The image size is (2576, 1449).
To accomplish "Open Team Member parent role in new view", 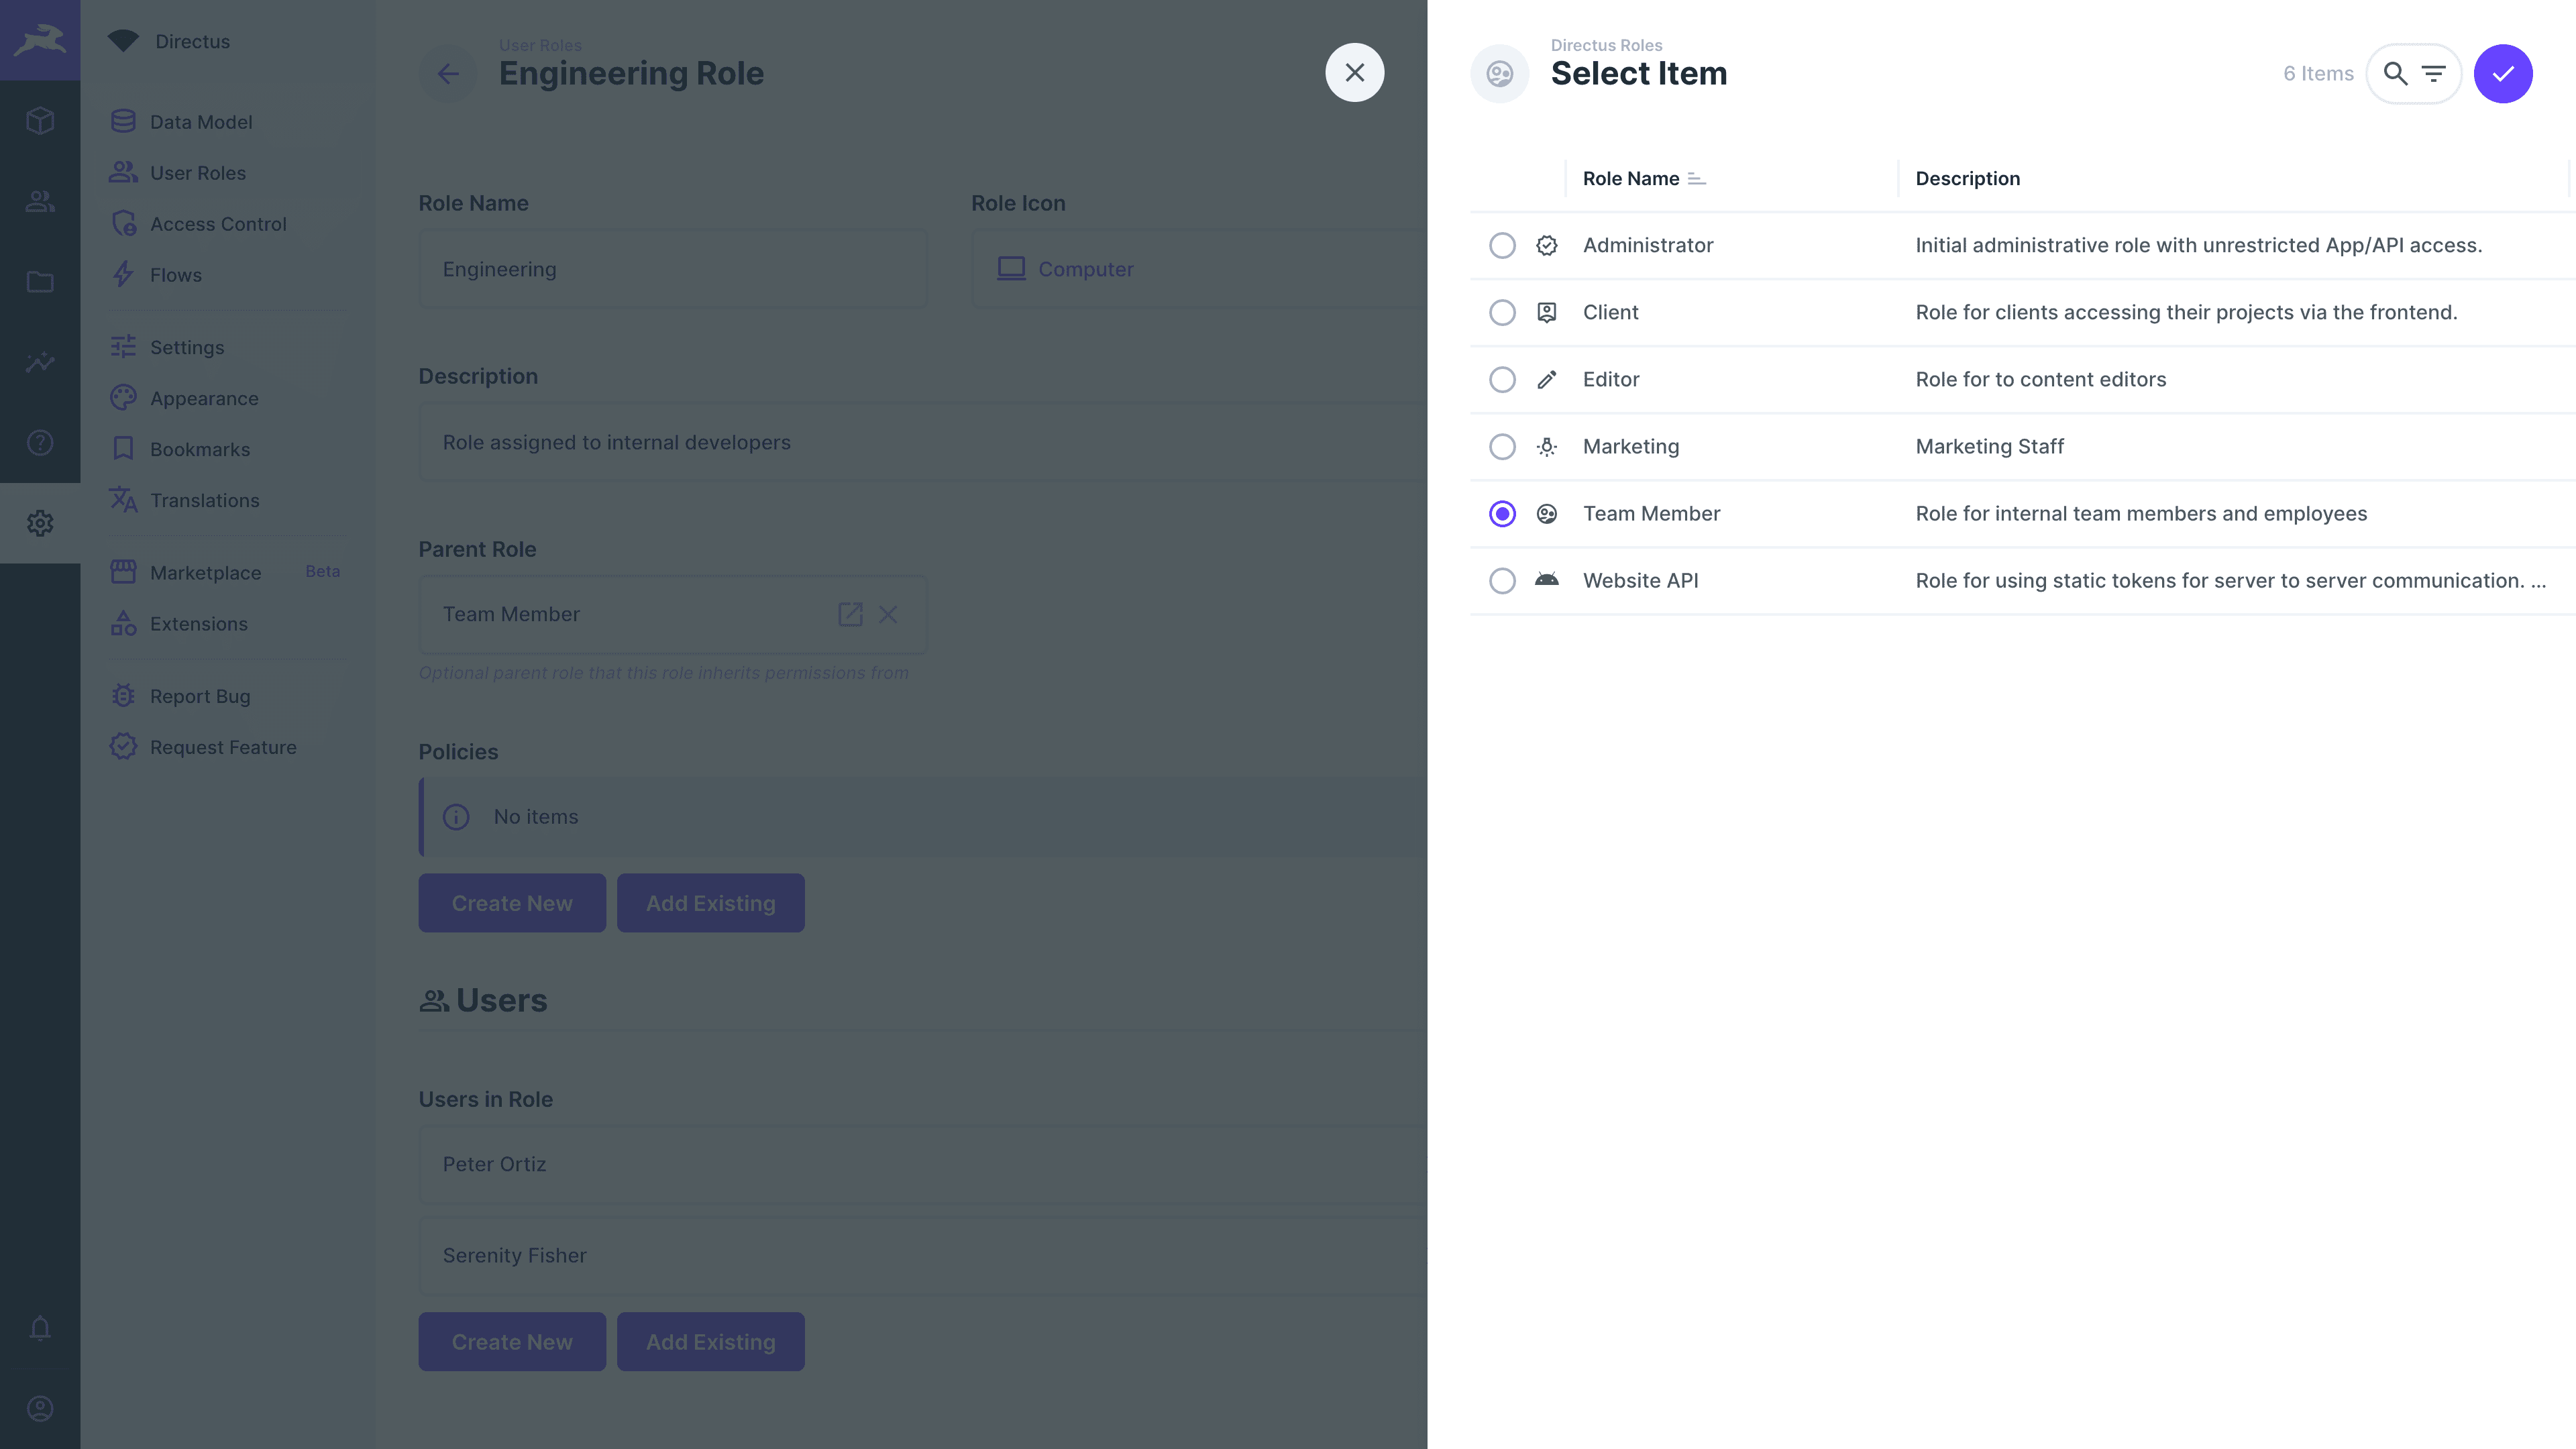I will click(x=850, y=614).
